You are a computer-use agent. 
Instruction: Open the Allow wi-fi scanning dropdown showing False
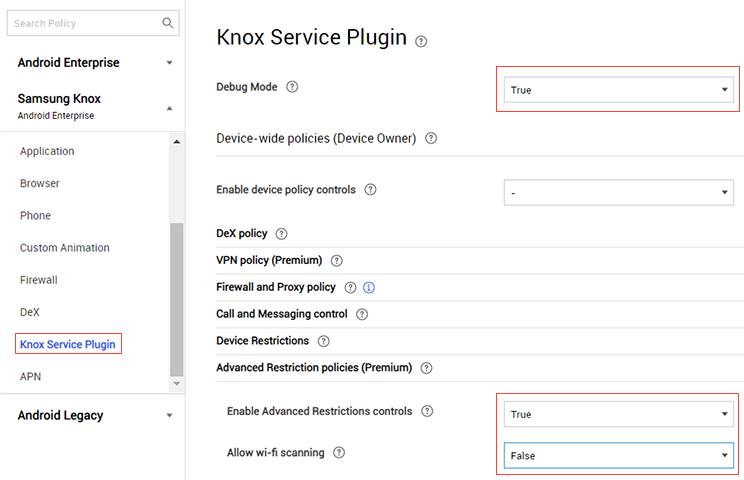[x=618, y=455]
